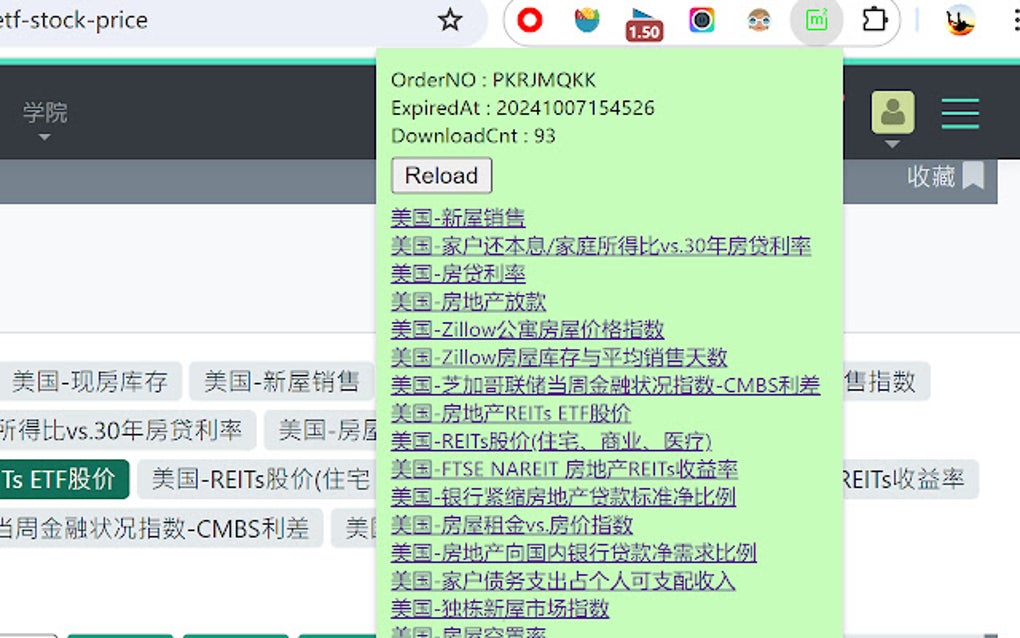The height and width of the screenshot is (638, 1020).
Task: Click the OrderNO : PKRJMQKK text
Action: (493, 80)
